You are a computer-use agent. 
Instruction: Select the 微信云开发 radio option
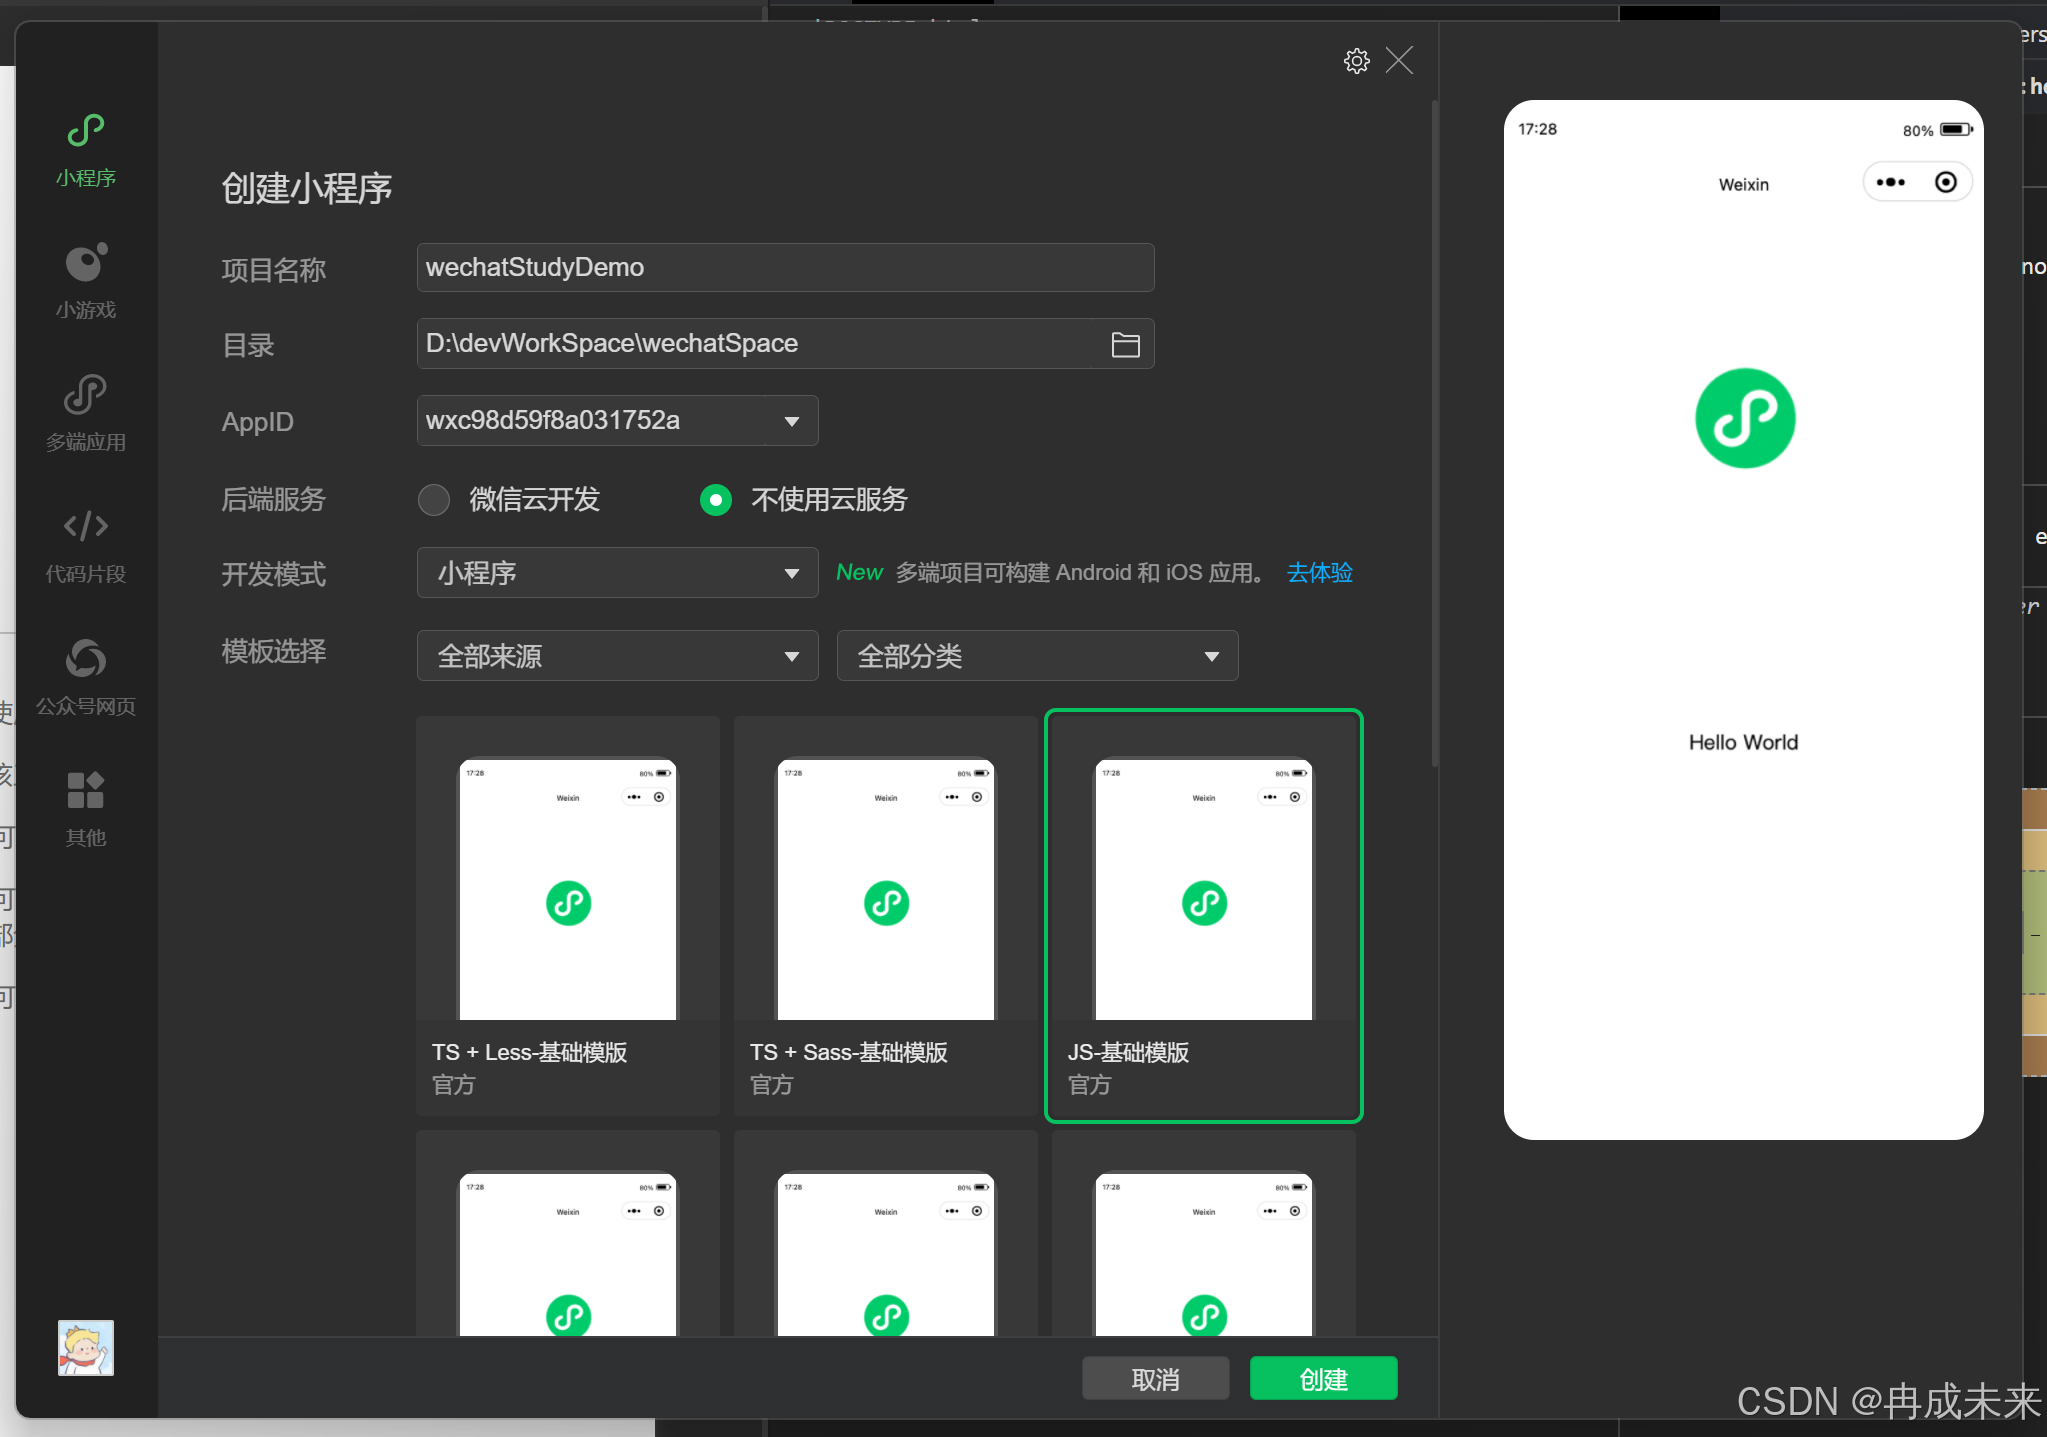(434, 500)
